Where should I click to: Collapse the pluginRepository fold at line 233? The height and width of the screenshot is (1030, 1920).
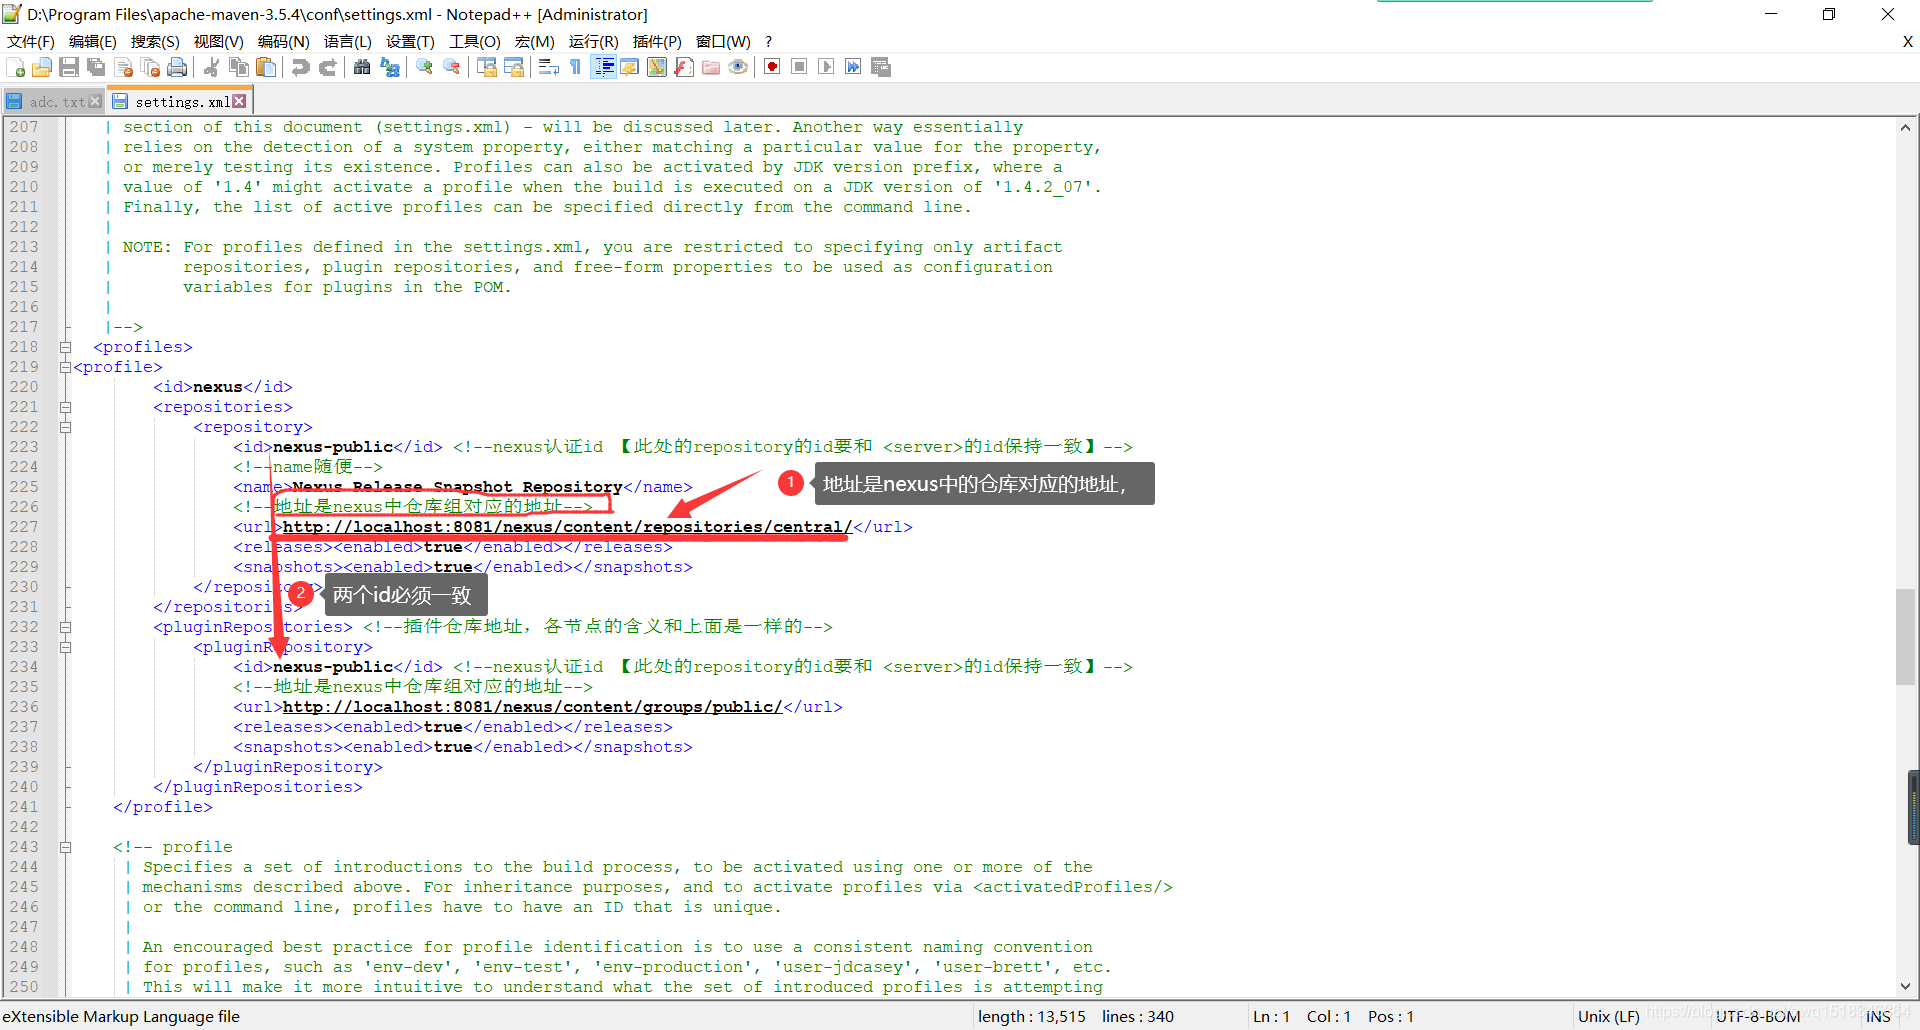(65, 647)
